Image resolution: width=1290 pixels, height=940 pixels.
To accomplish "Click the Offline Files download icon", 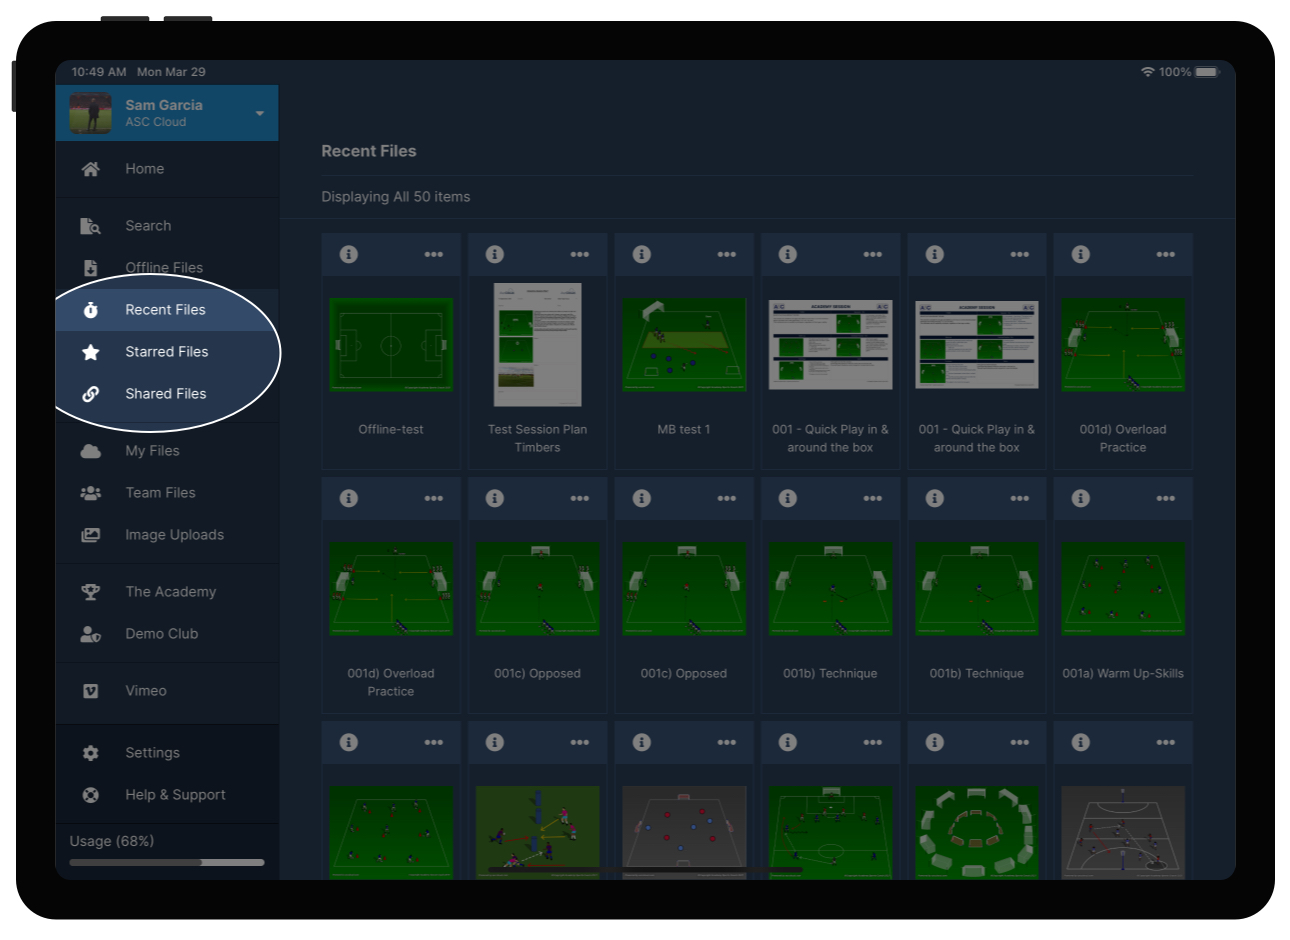I will pyautogui.click(x=91, y=268).
